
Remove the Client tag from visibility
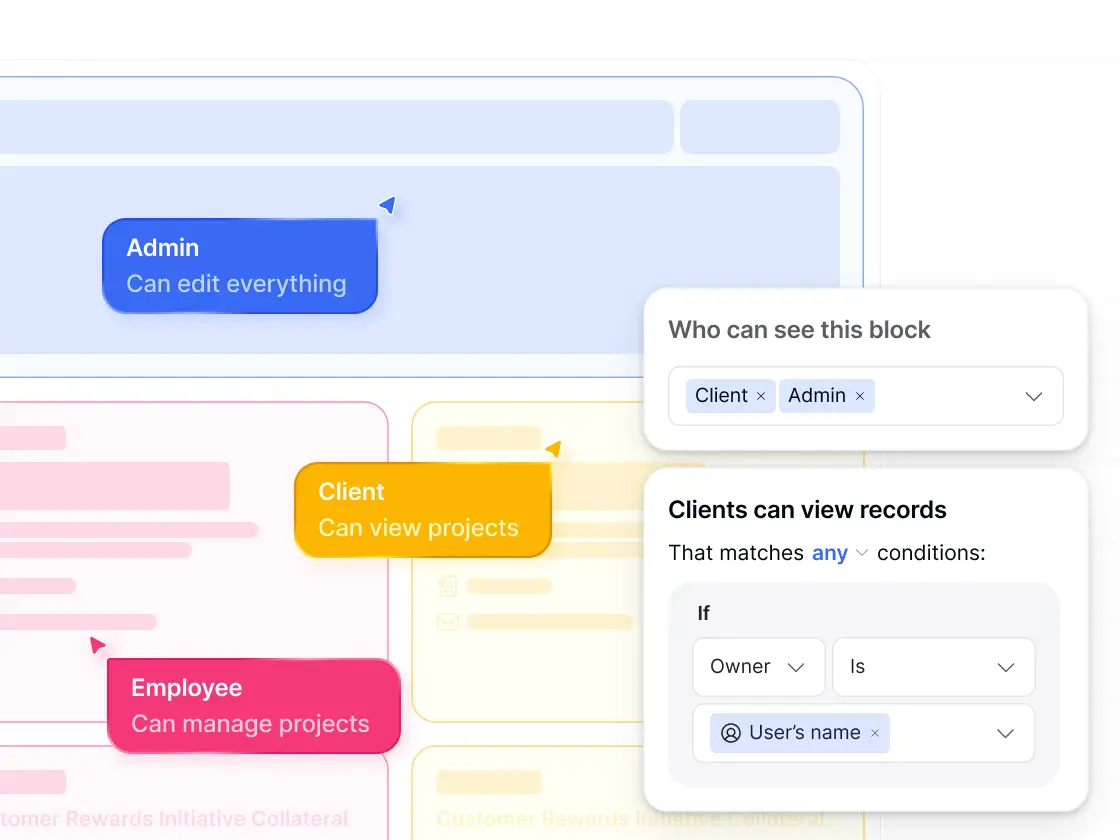pyautogui.click(x=761, y=396)
